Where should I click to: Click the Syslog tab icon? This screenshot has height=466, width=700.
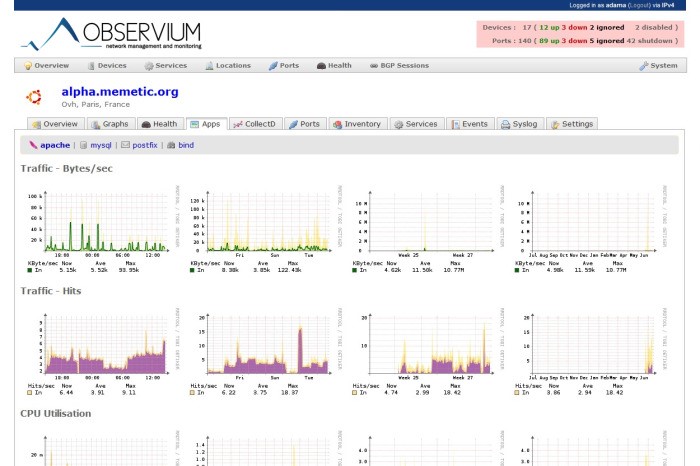click(506, 125)
